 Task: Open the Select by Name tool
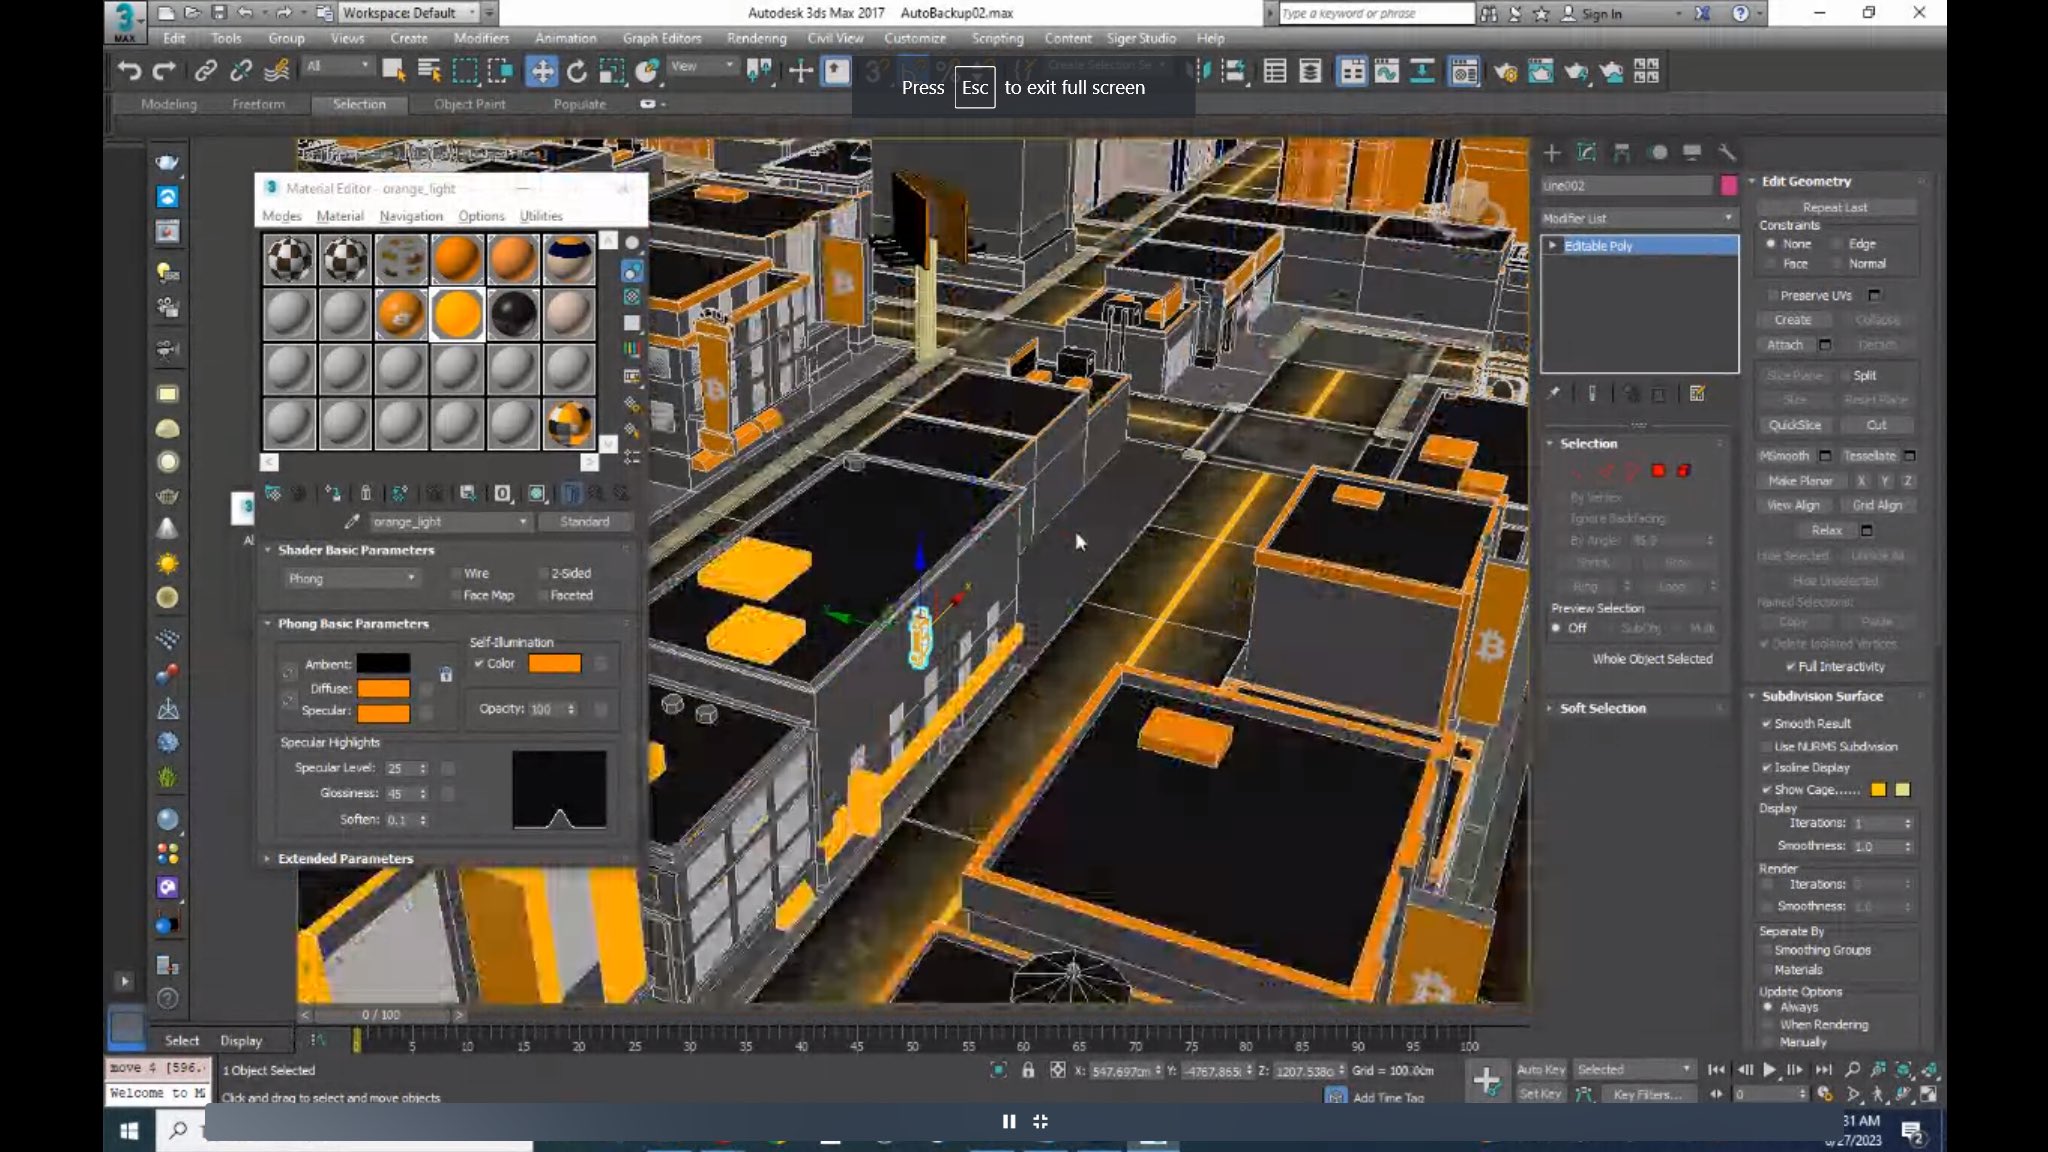pos(429,71)
